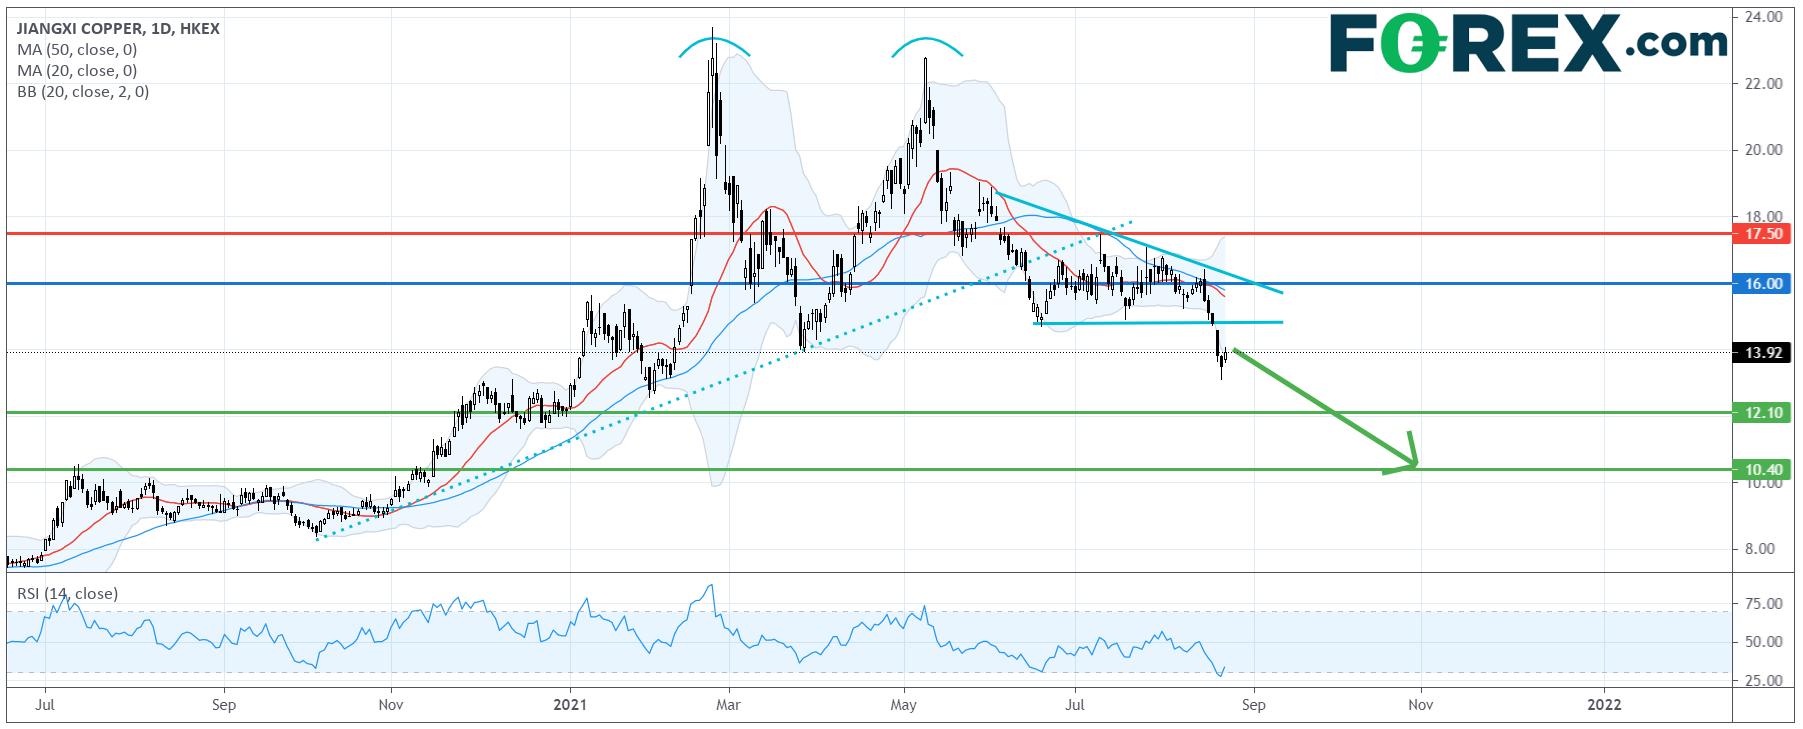This screenshot has width=1803, height=729.
Task: Click the green 10.40 price label
Action: [1763, 469]
